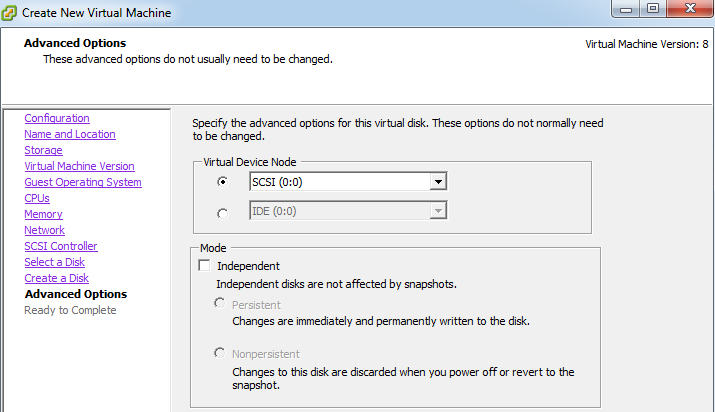Open the Name and Location step
Image resolution: width=715 pixels, height=412 pixels.
pos(70,134)
